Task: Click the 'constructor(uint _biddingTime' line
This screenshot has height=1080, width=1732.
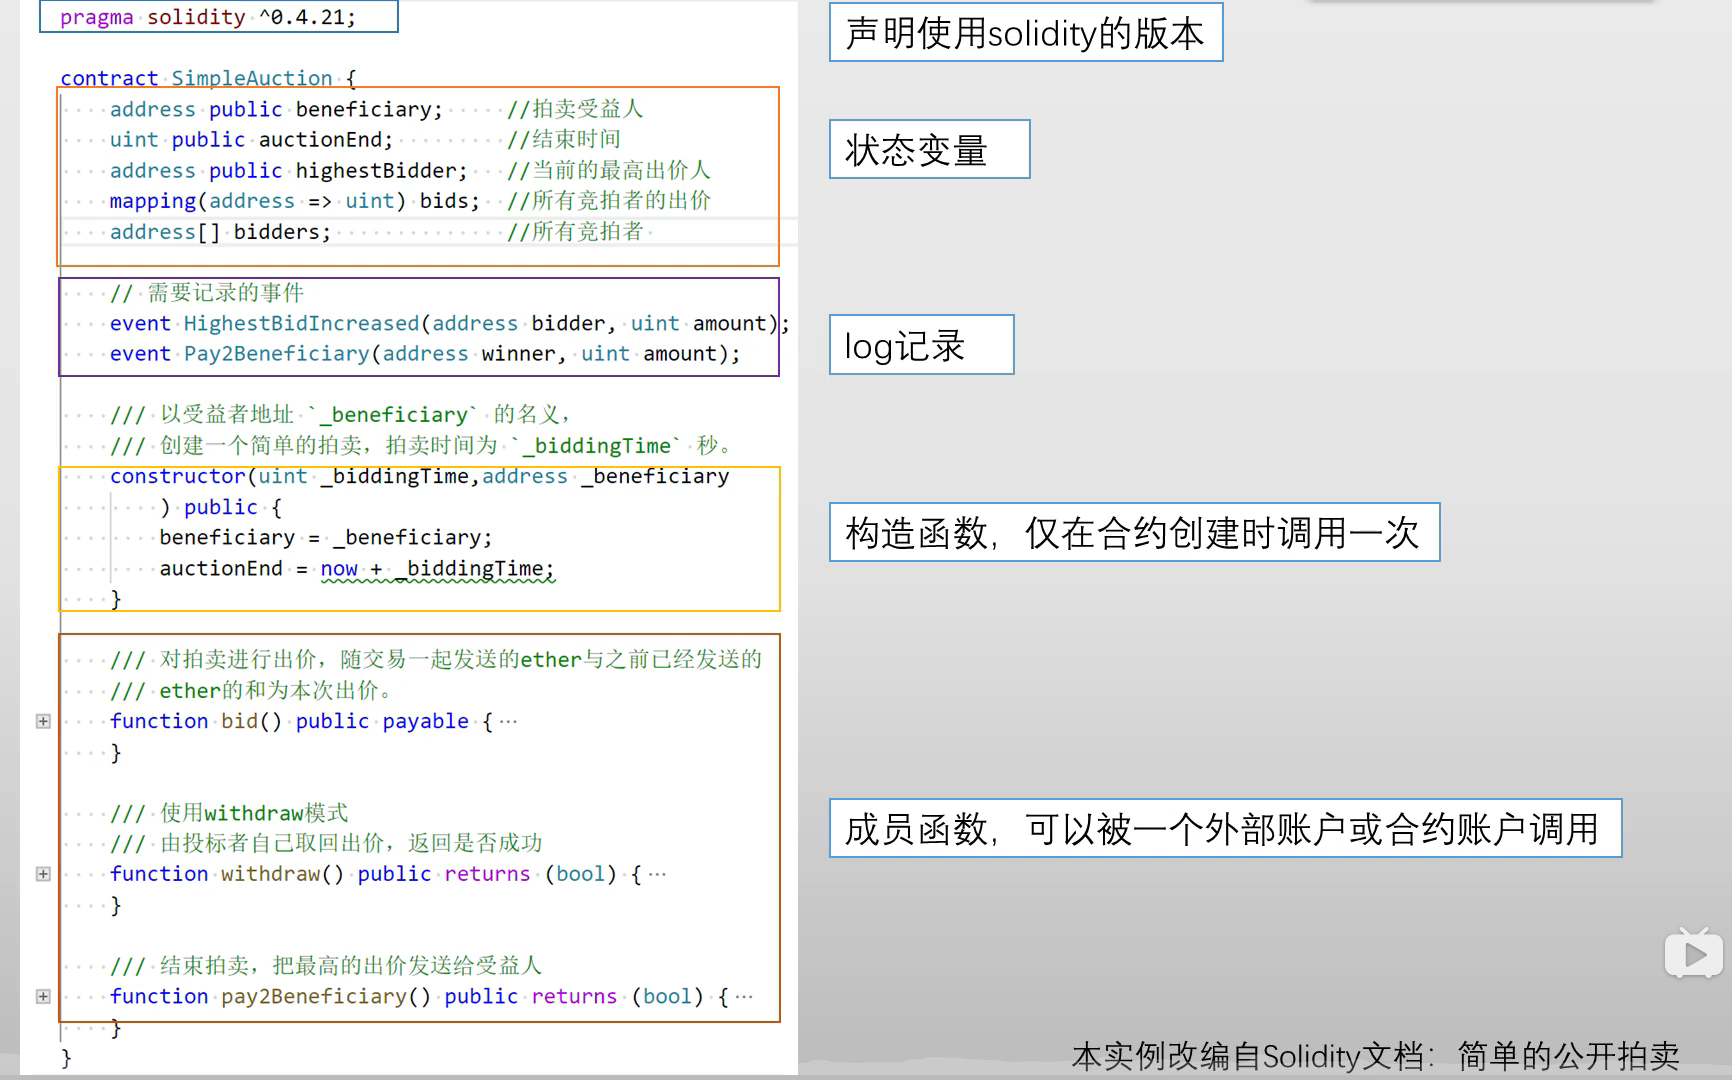Action: click(419, 476)
